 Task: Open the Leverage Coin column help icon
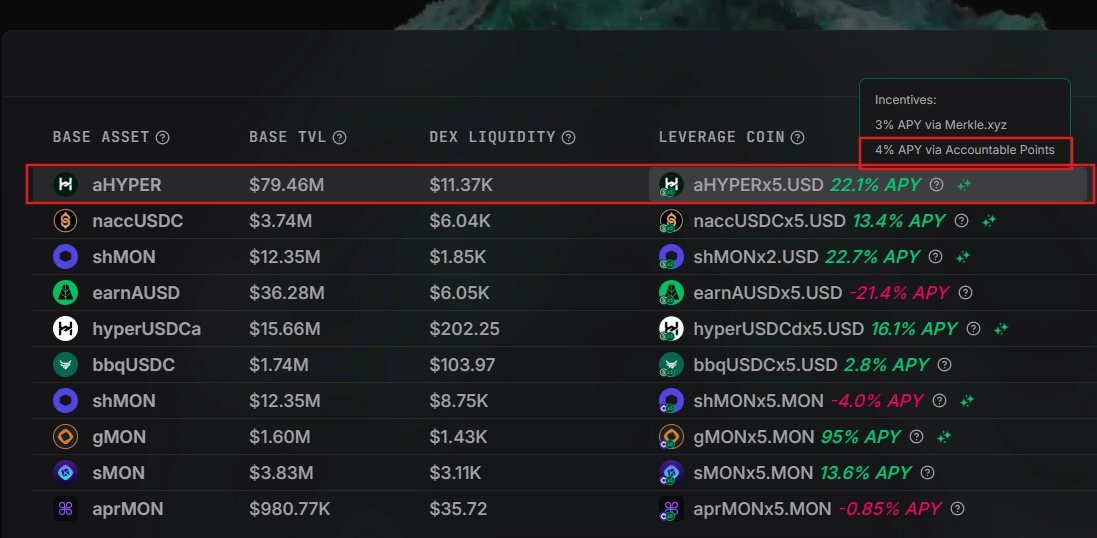coord(797,138)
